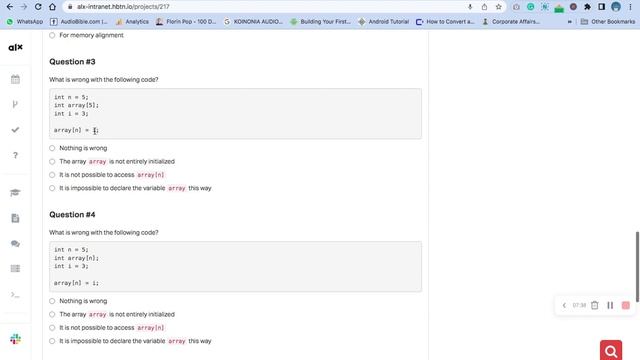The image size is (640, 360).
Task: Click the page vertical scrollbar thumb
Action: tap(637, 267)
